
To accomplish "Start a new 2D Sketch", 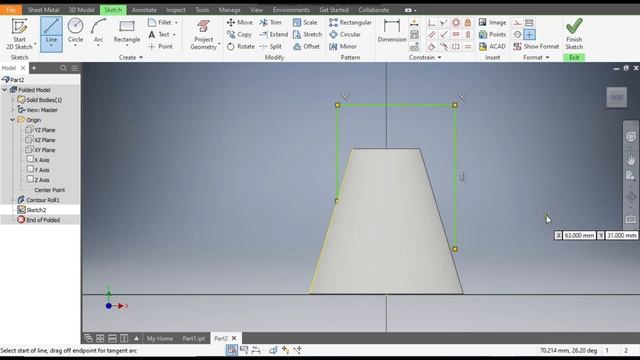I will click(19, 34).
